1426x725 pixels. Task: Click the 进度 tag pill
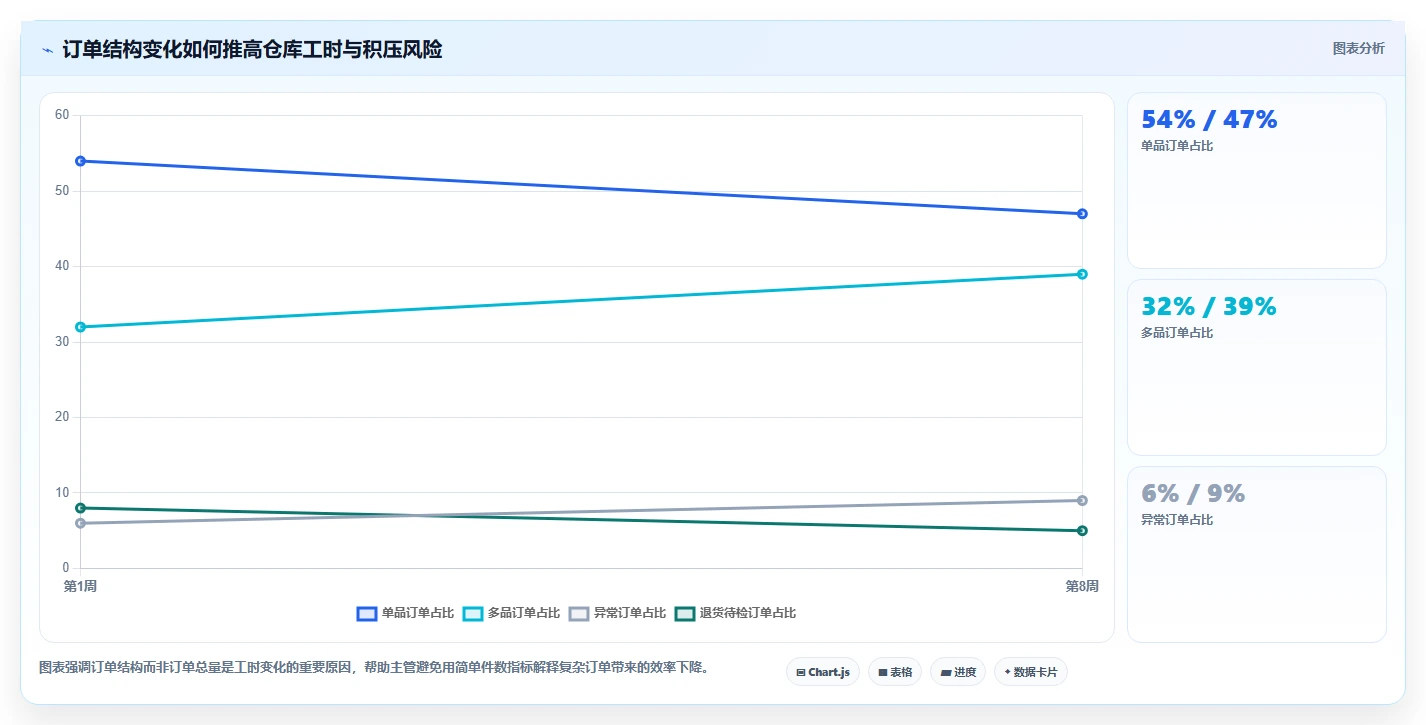pos(958,672)
